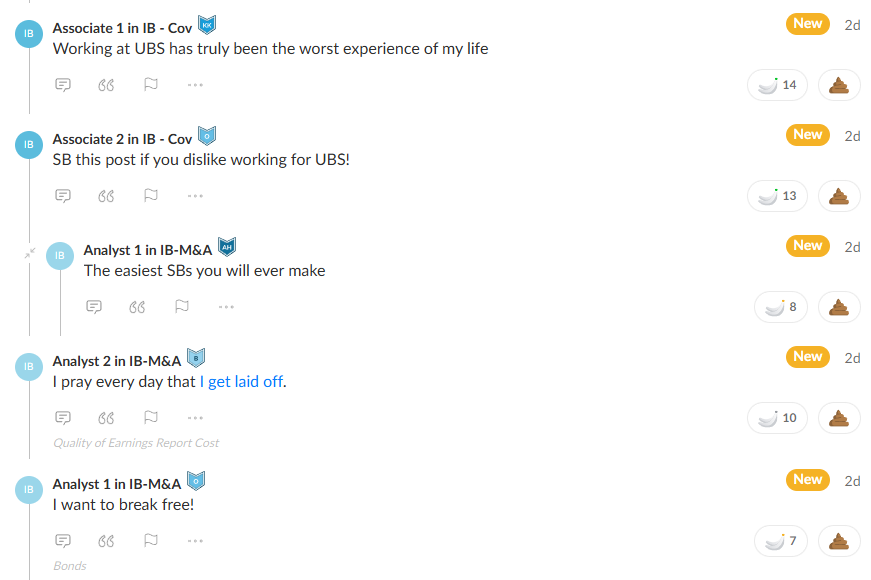This screenshot has width=871, height=580.
Task: Flag the 'I want to break free!' comment
Action: (x=151, y=540)
